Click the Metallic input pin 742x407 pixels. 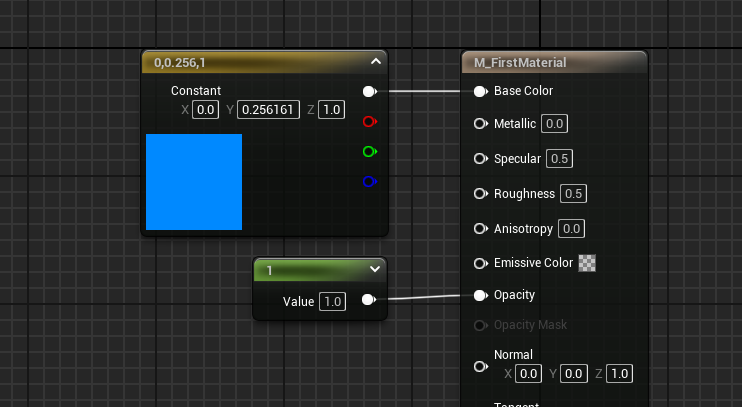(480, 124)
